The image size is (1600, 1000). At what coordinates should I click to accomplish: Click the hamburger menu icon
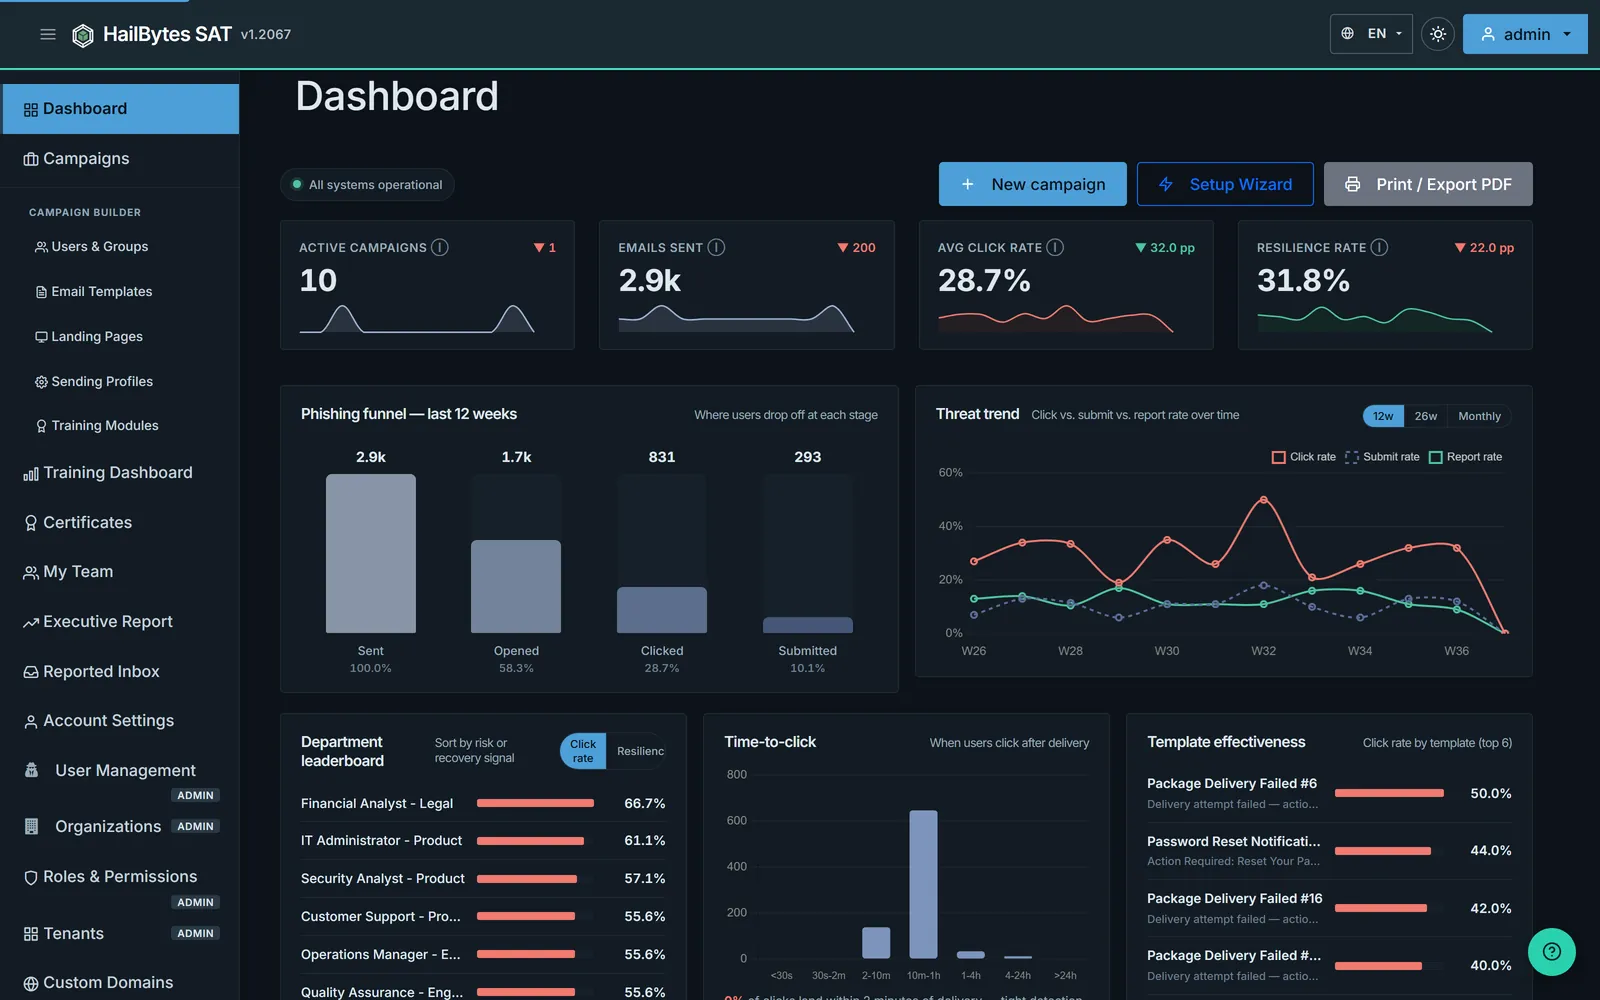[48, 34]
